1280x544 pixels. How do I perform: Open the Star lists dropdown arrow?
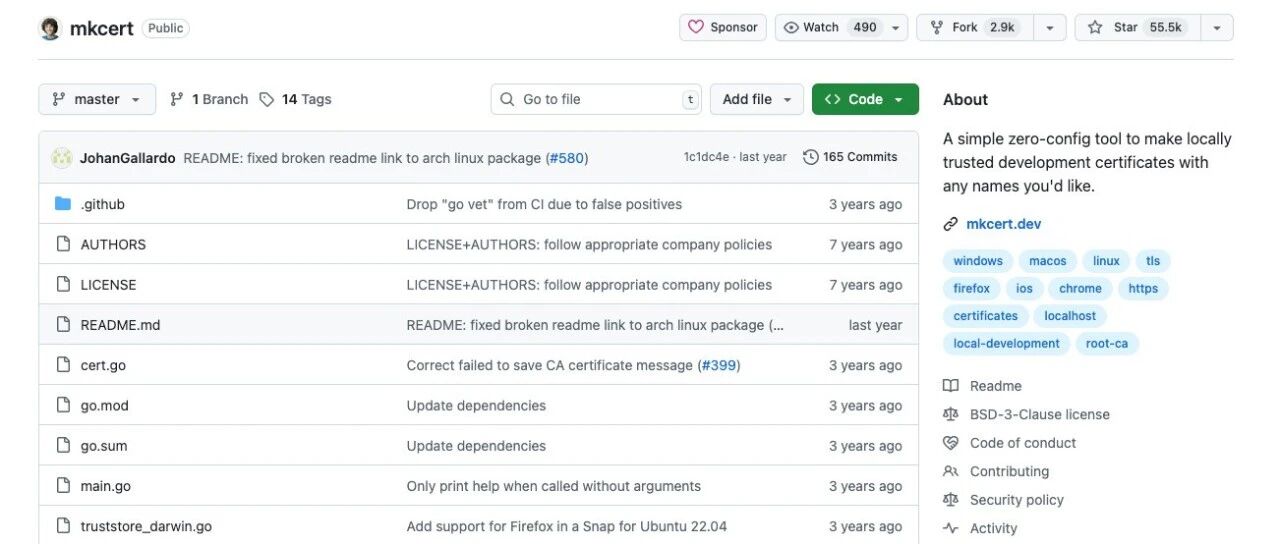(1216, 27)
